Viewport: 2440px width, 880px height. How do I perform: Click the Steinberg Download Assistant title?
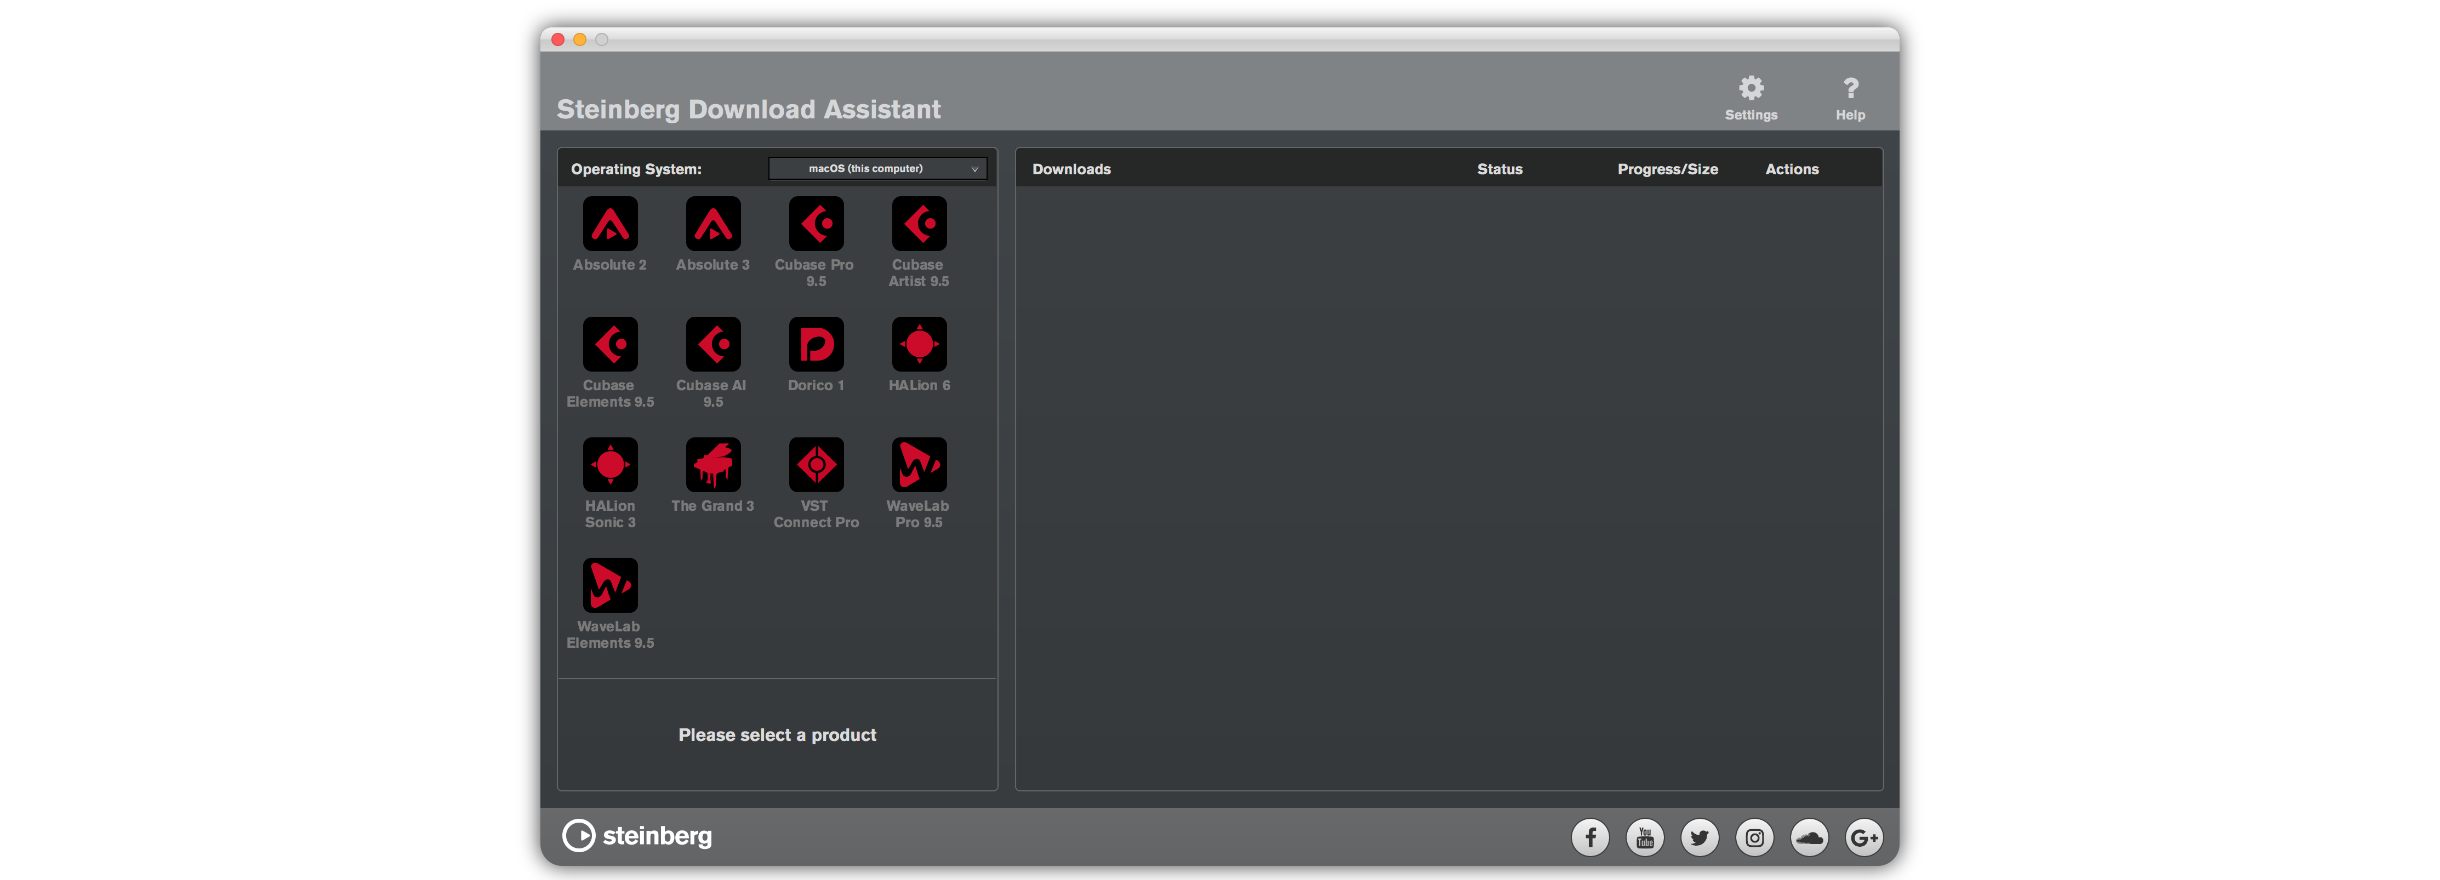749,109
